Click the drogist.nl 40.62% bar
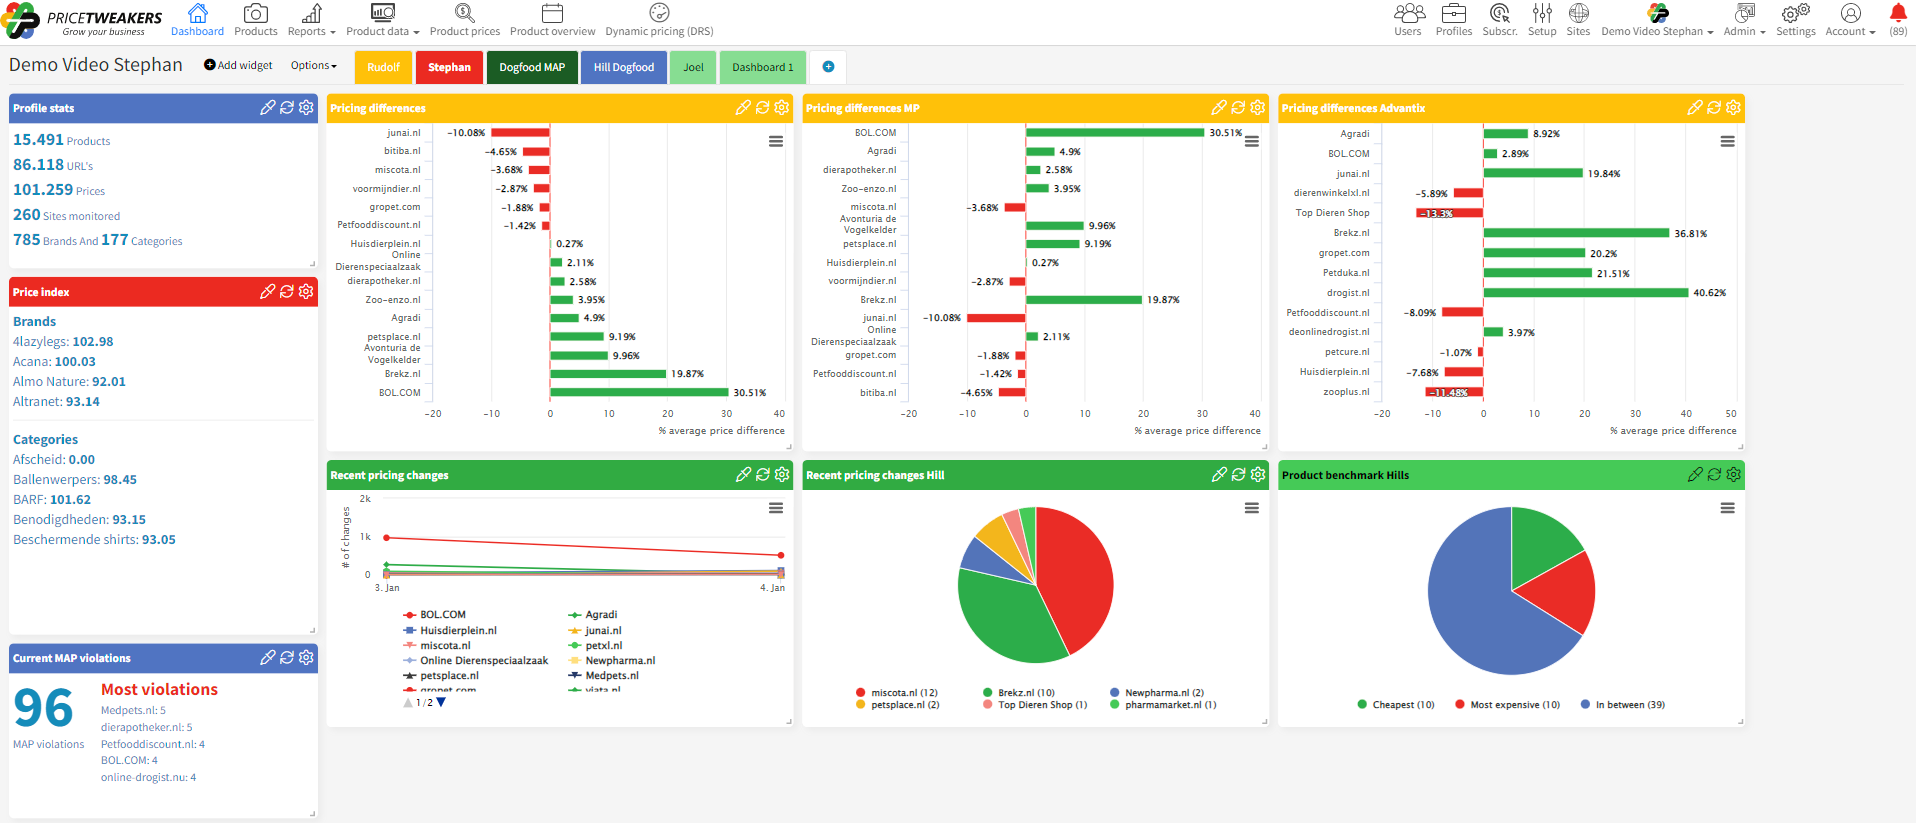The image size is (1916, 823). click(1586, 293)
